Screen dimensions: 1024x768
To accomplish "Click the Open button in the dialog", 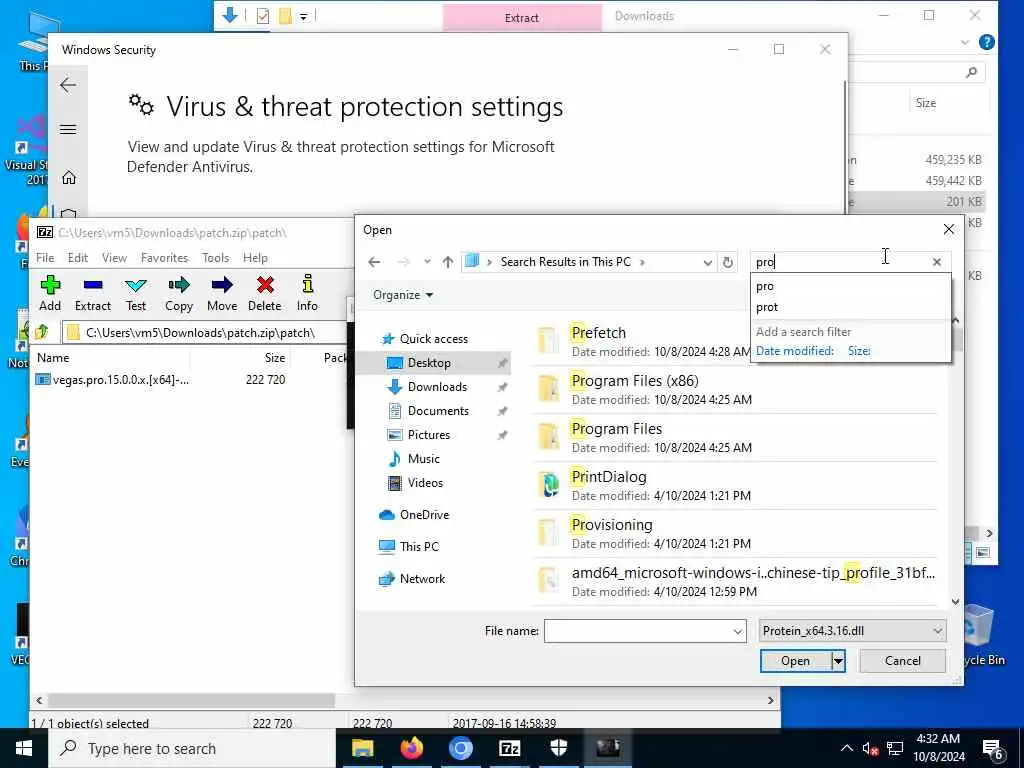I will (795, 661).
